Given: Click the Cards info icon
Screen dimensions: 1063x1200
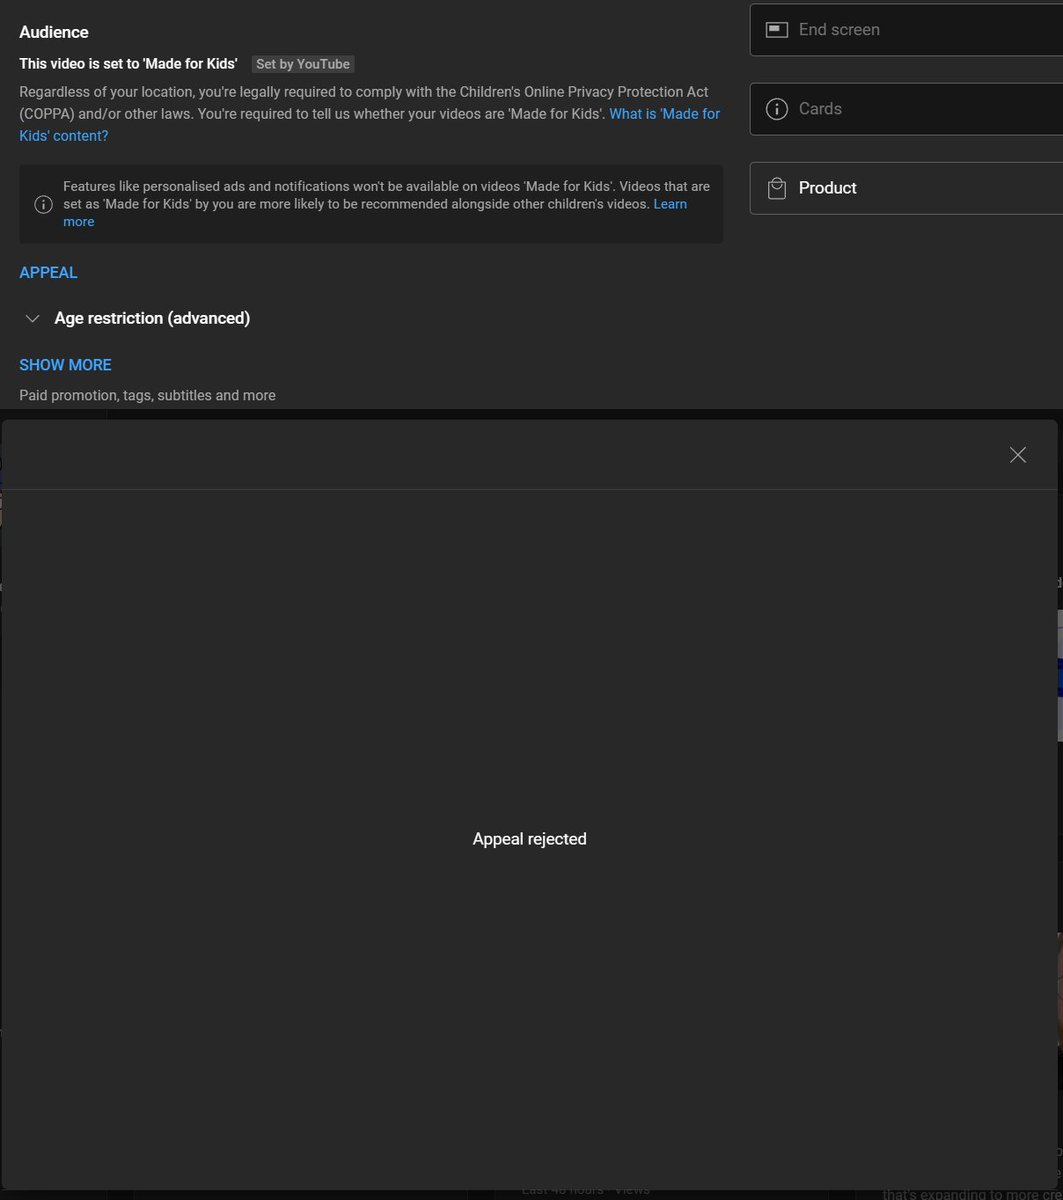Looking at the screenshot, I should coord(777,109).
